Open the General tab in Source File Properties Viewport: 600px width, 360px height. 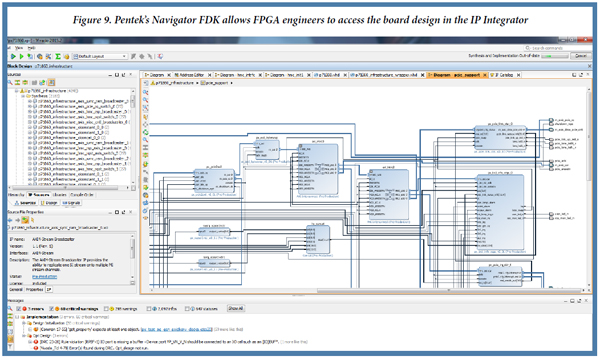pyautogui.click(x=16, y=290)
